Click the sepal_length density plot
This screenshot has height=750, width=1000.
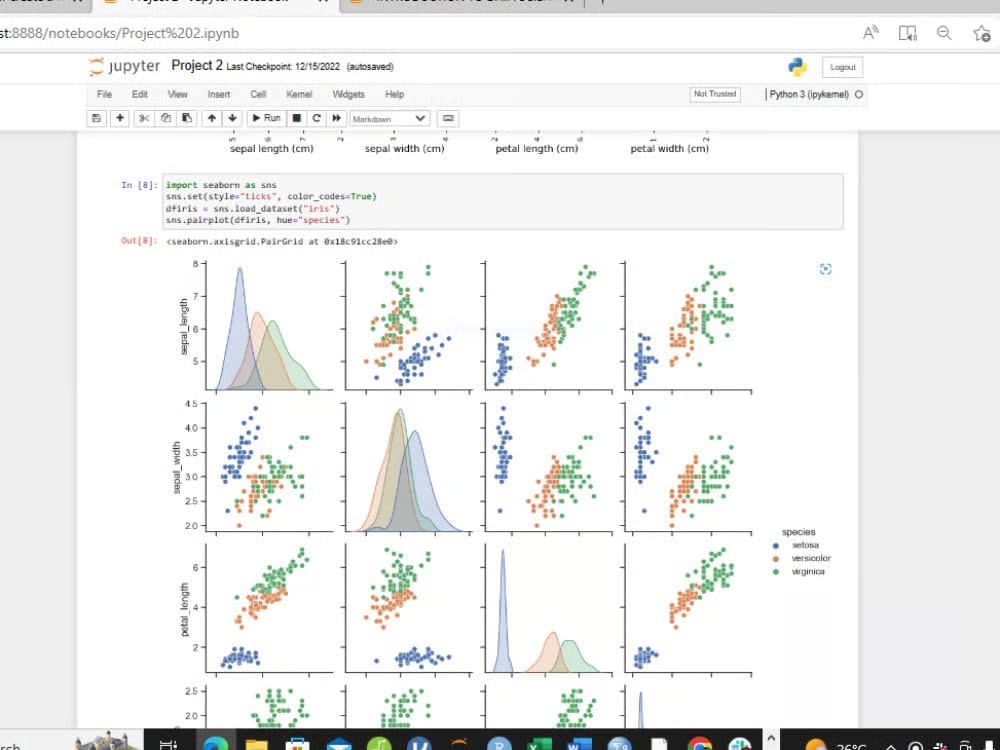pyautogui.click(x=268, y=325)
